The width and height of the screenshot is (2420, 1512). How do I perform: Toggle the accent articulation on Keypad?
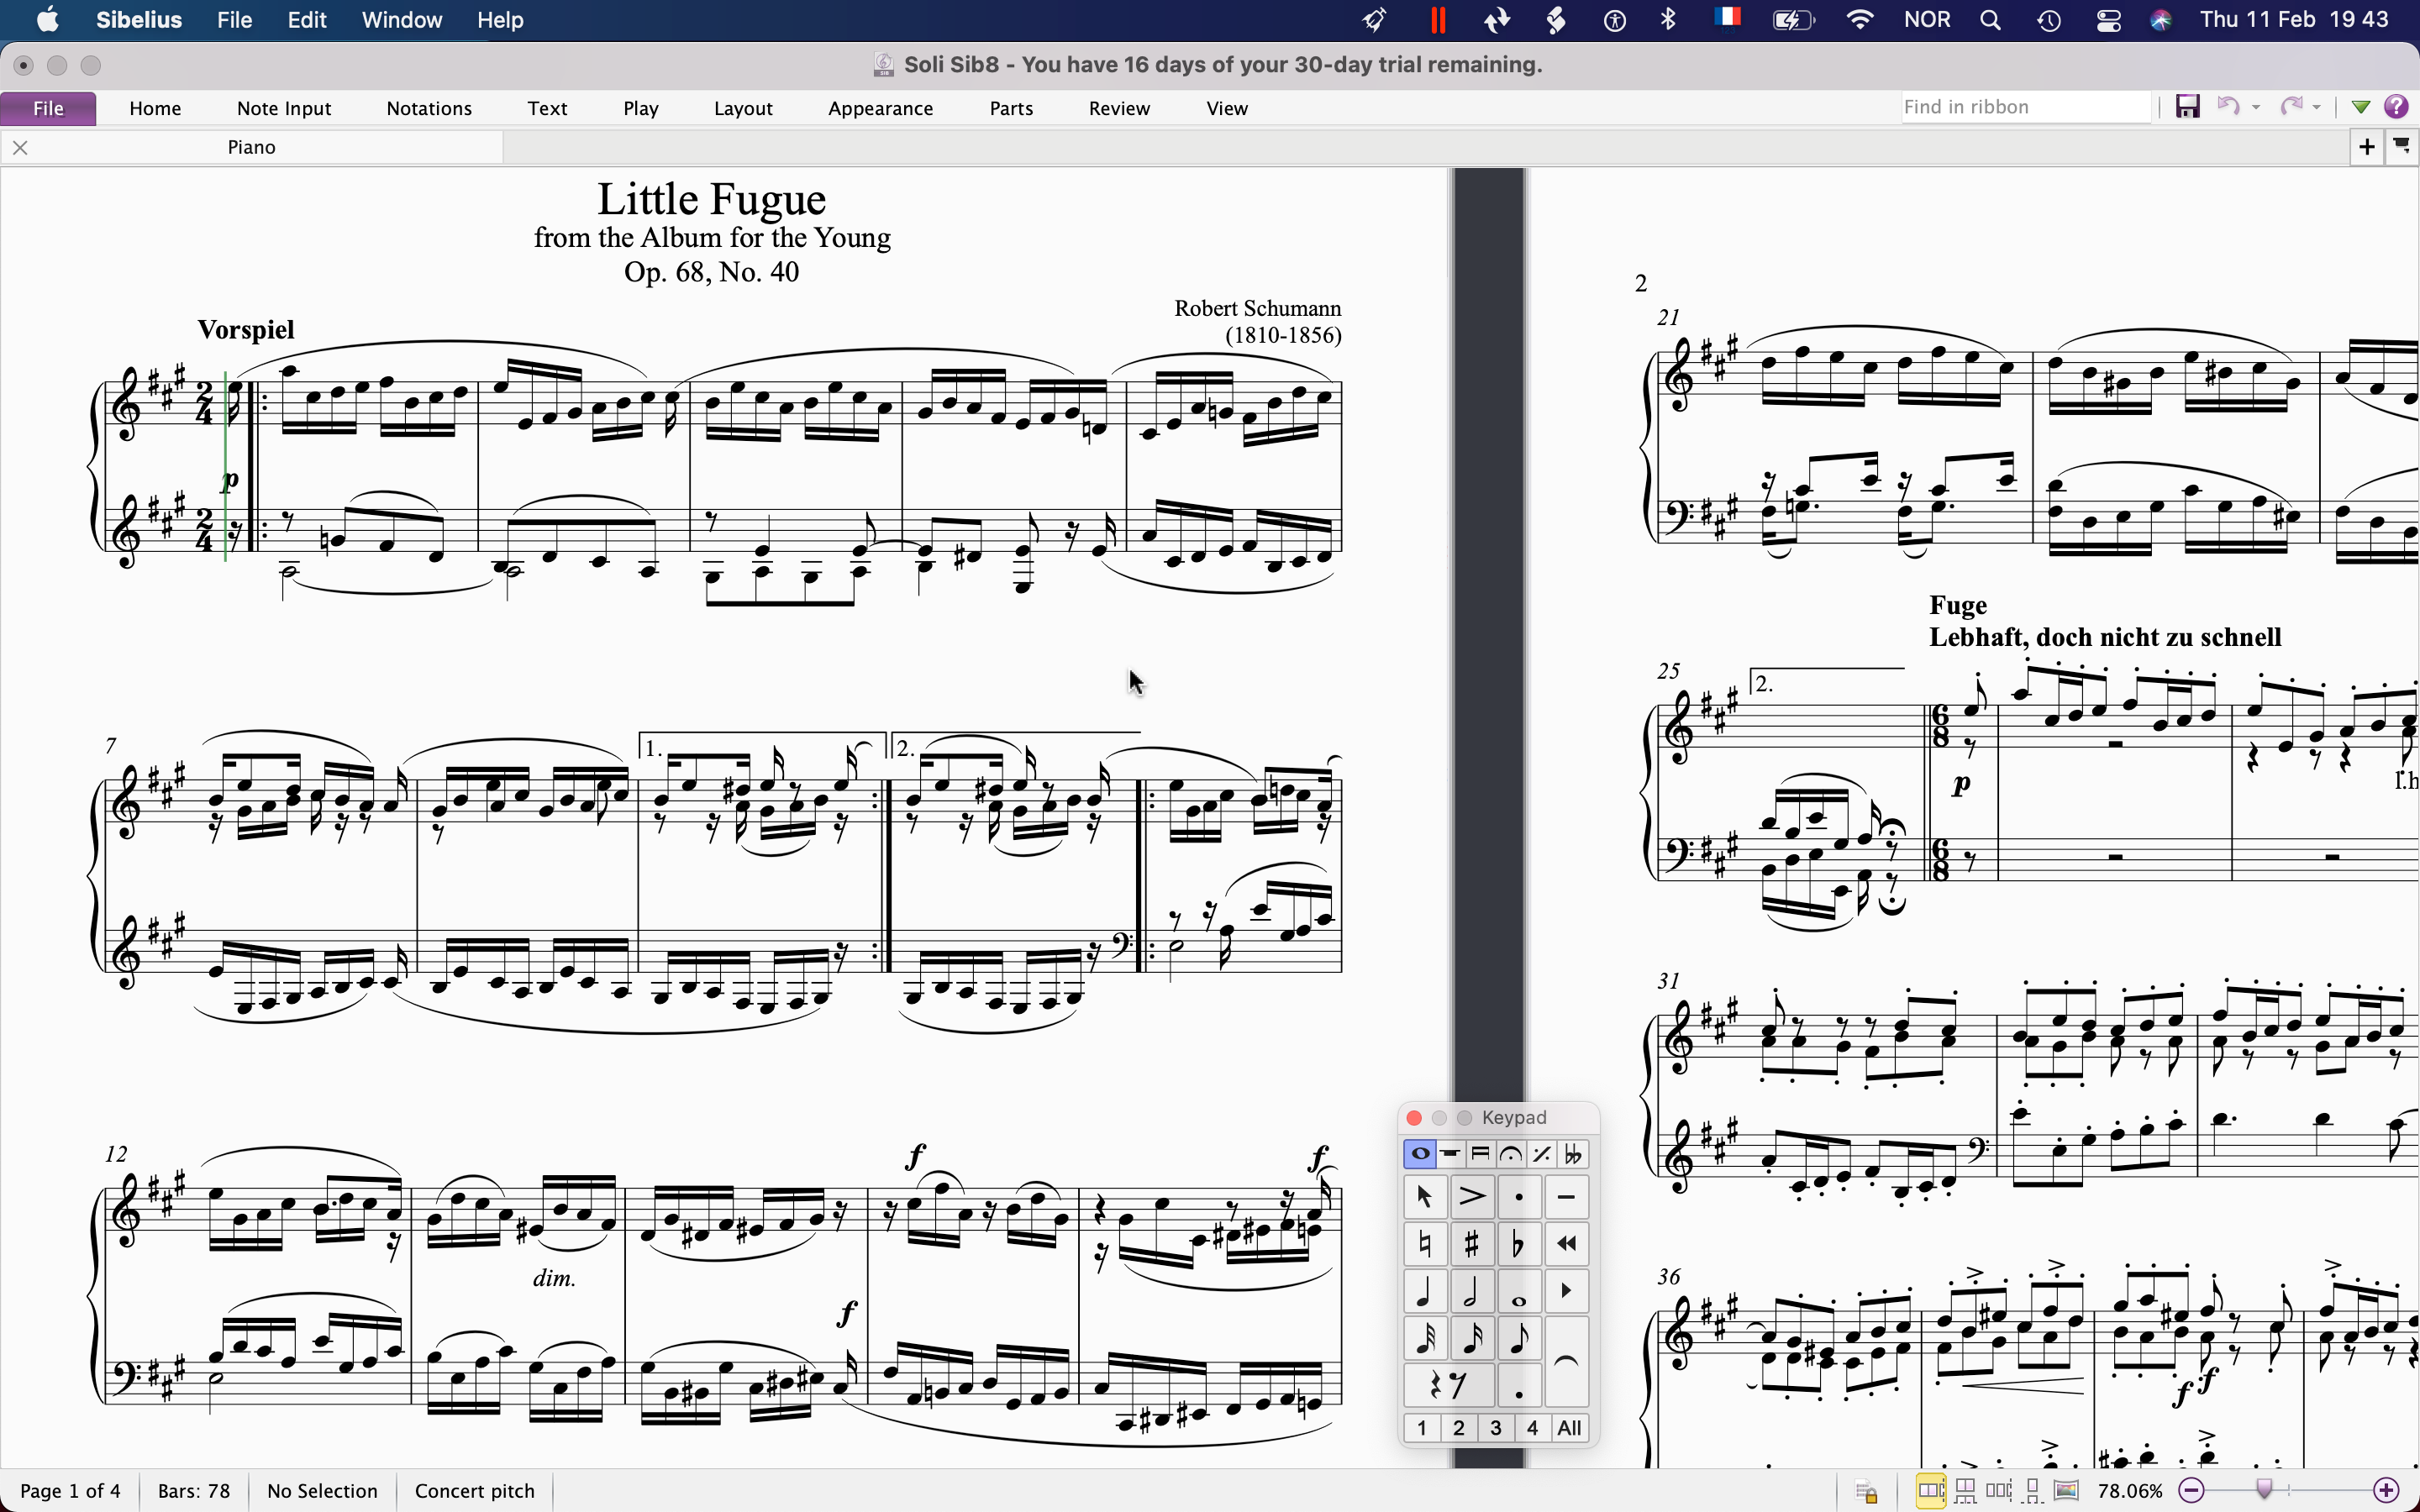[1472, 1196]
